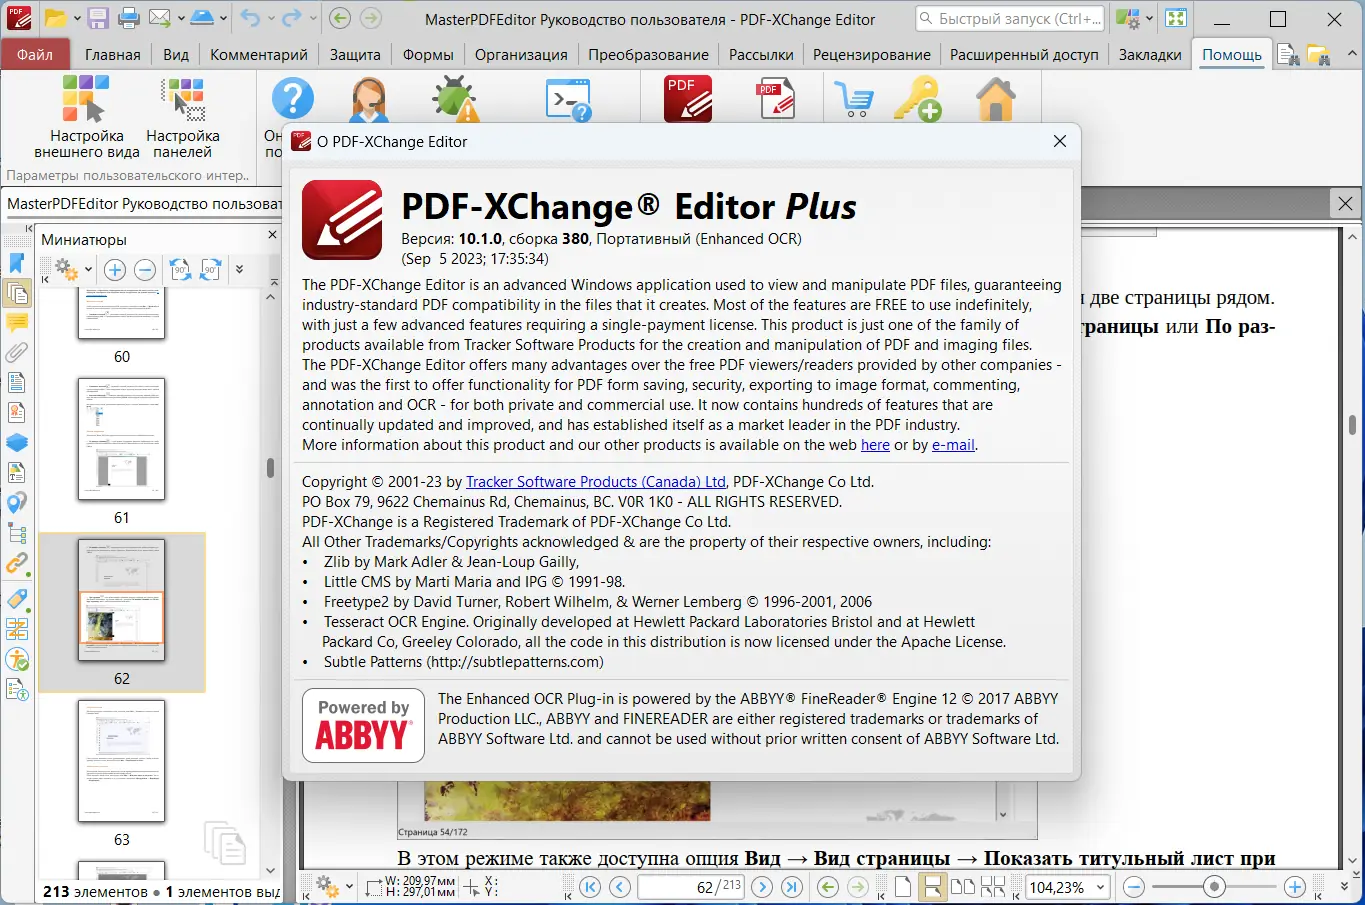Click the e-mail link in the About dialog
This screenshot has height=905, width=1365.
[x=953, y=445]
